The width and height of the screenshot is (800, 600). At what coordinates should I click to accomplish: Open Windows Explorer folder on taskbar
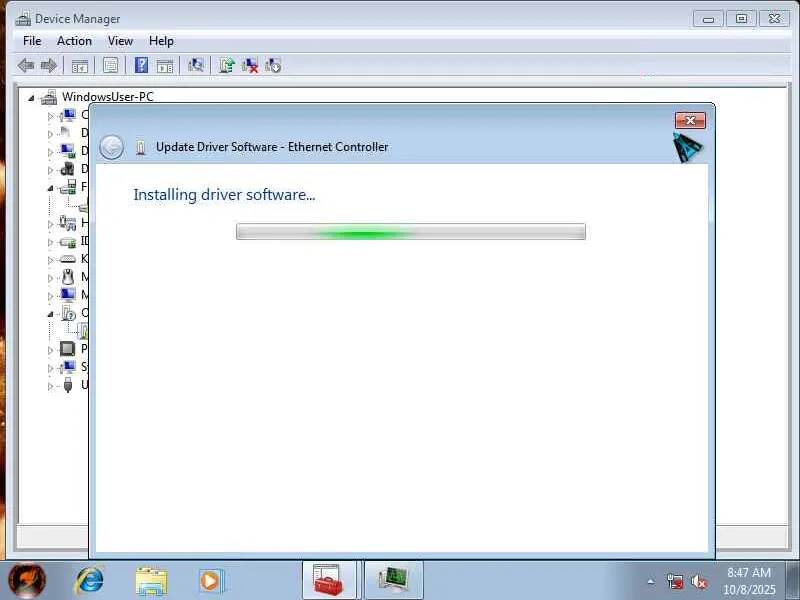tap(151, 581)
